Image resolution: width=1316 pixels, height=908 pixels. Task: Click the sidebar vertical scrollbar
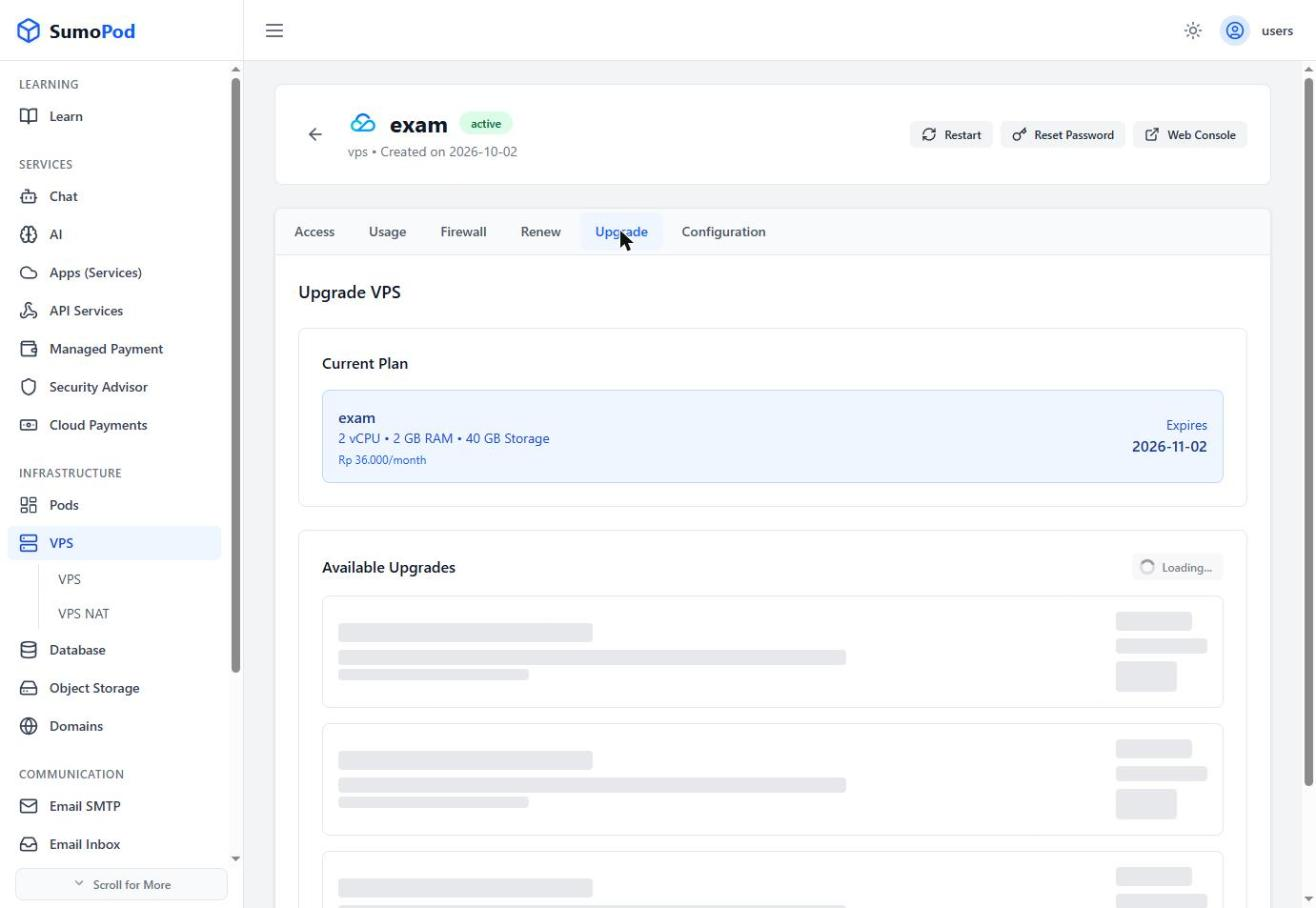tap(236, 375)
